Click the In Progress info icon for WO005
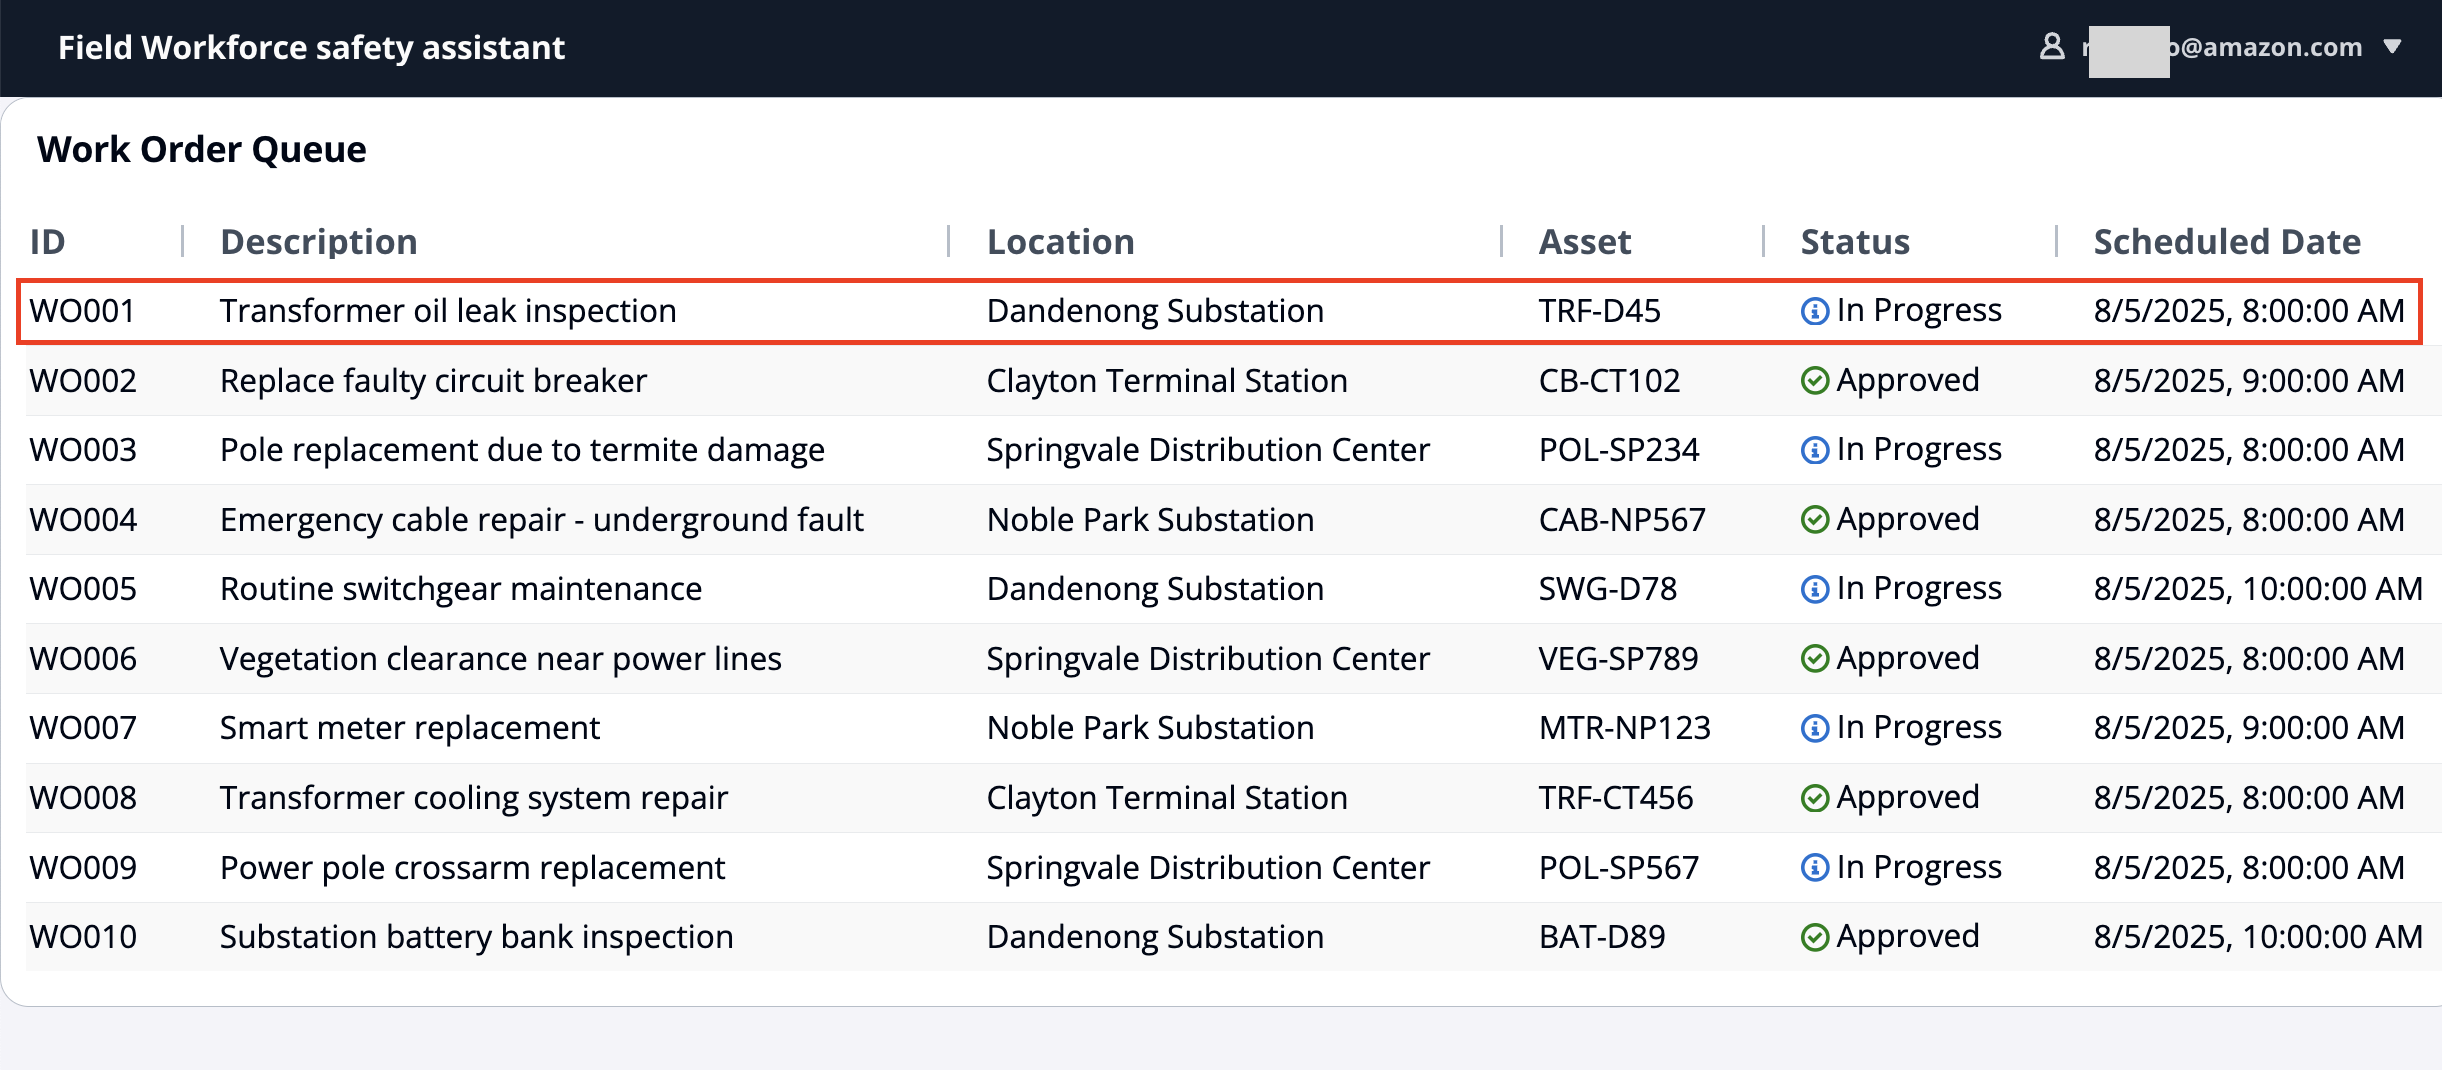Image resolution: width=2442 pixels, height=1070 pixels. [1814, 590]
